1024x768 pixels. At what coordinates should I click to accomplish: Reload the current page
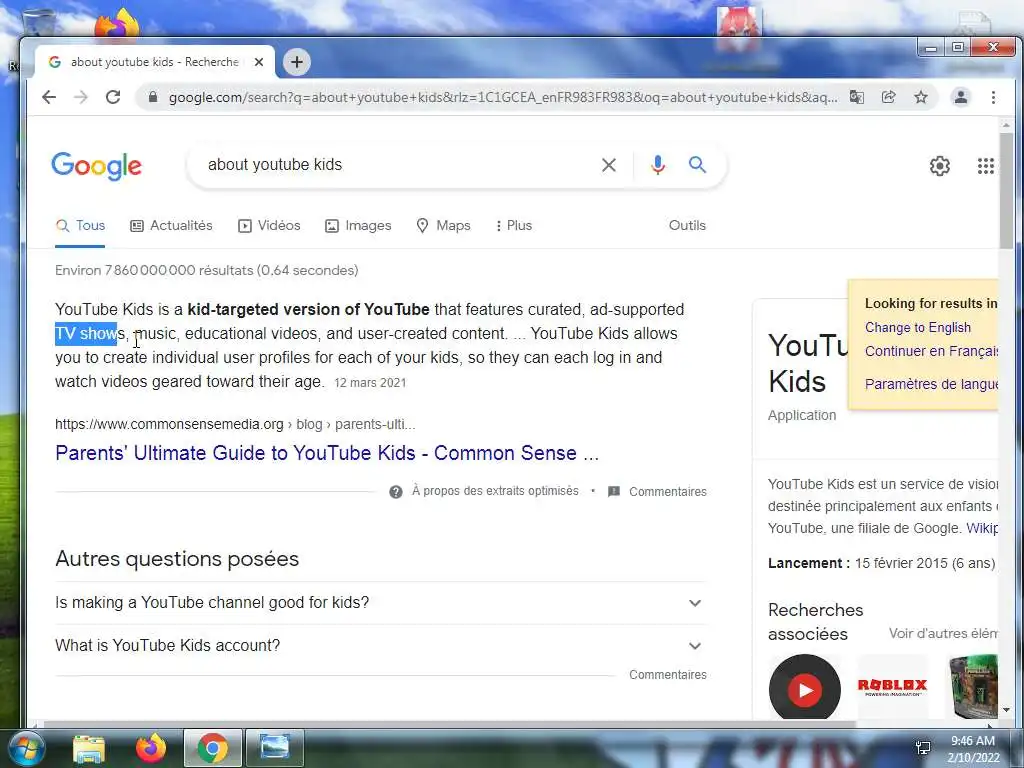click(113, 97)
